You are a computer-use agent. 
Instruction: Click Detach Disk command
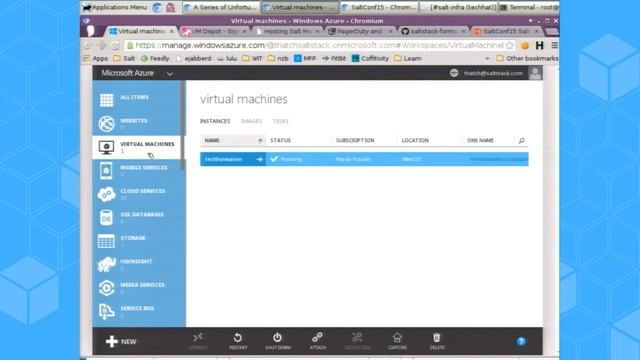357,341
